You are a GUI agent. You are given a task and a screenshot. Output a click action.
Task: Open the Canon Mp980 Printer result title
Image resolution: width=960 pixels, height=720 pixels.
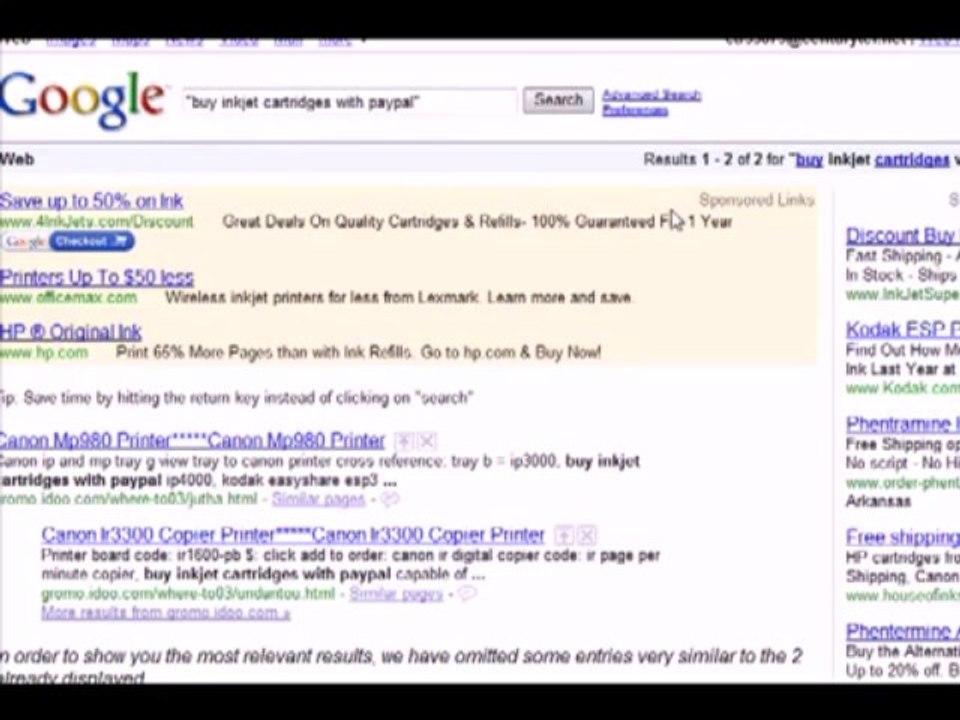(x=192, y=440)
